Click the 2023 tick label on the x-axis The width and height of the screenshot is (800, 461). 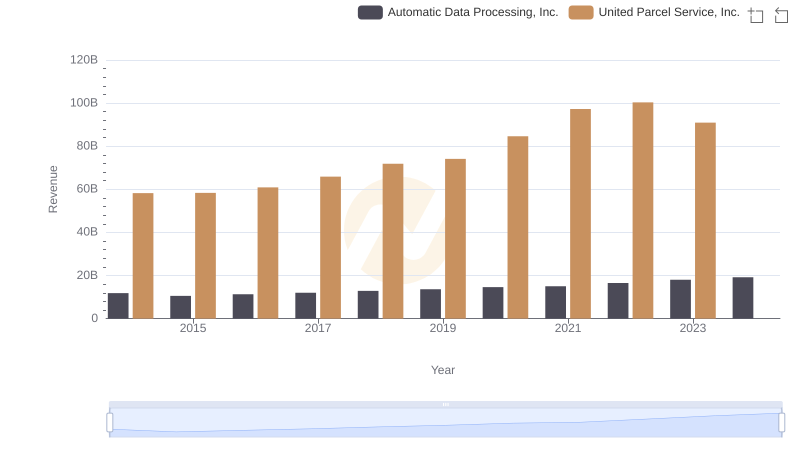693,328
